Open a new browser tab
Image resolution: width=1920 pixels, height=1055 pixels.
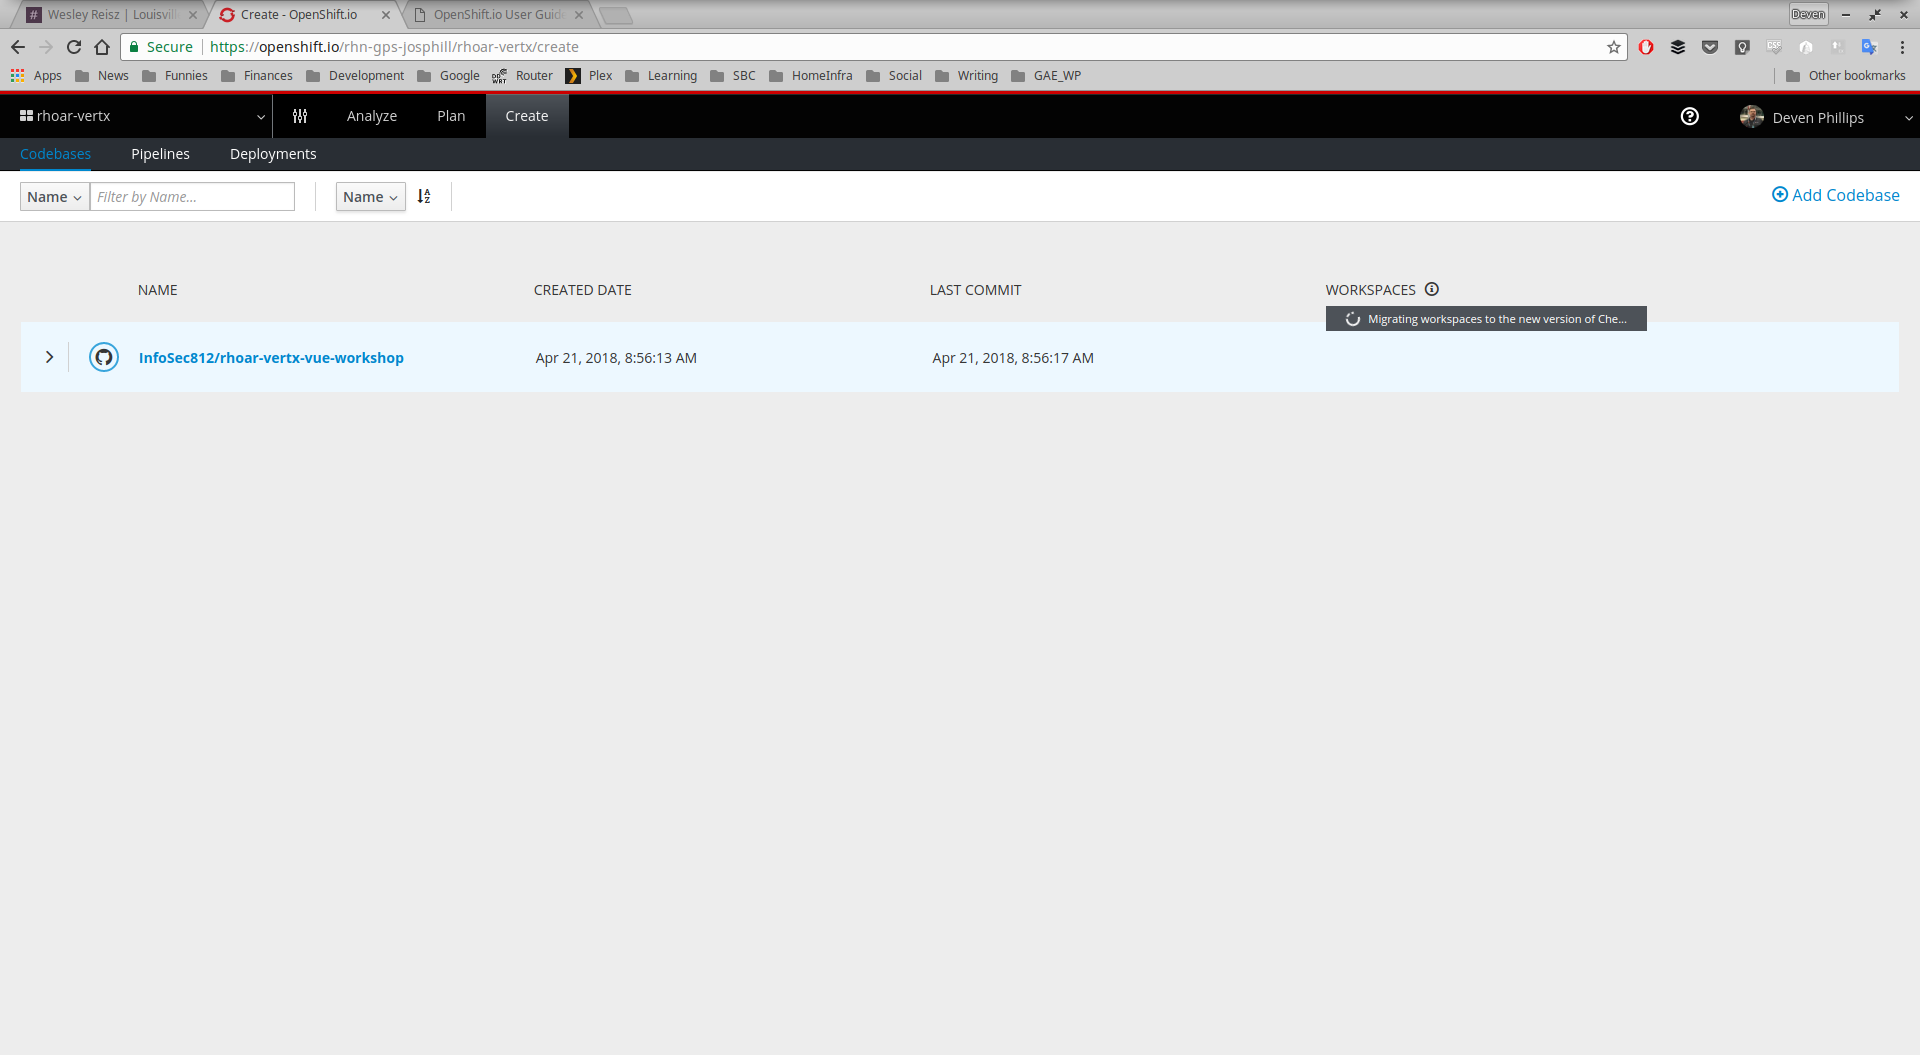point(616,15)
